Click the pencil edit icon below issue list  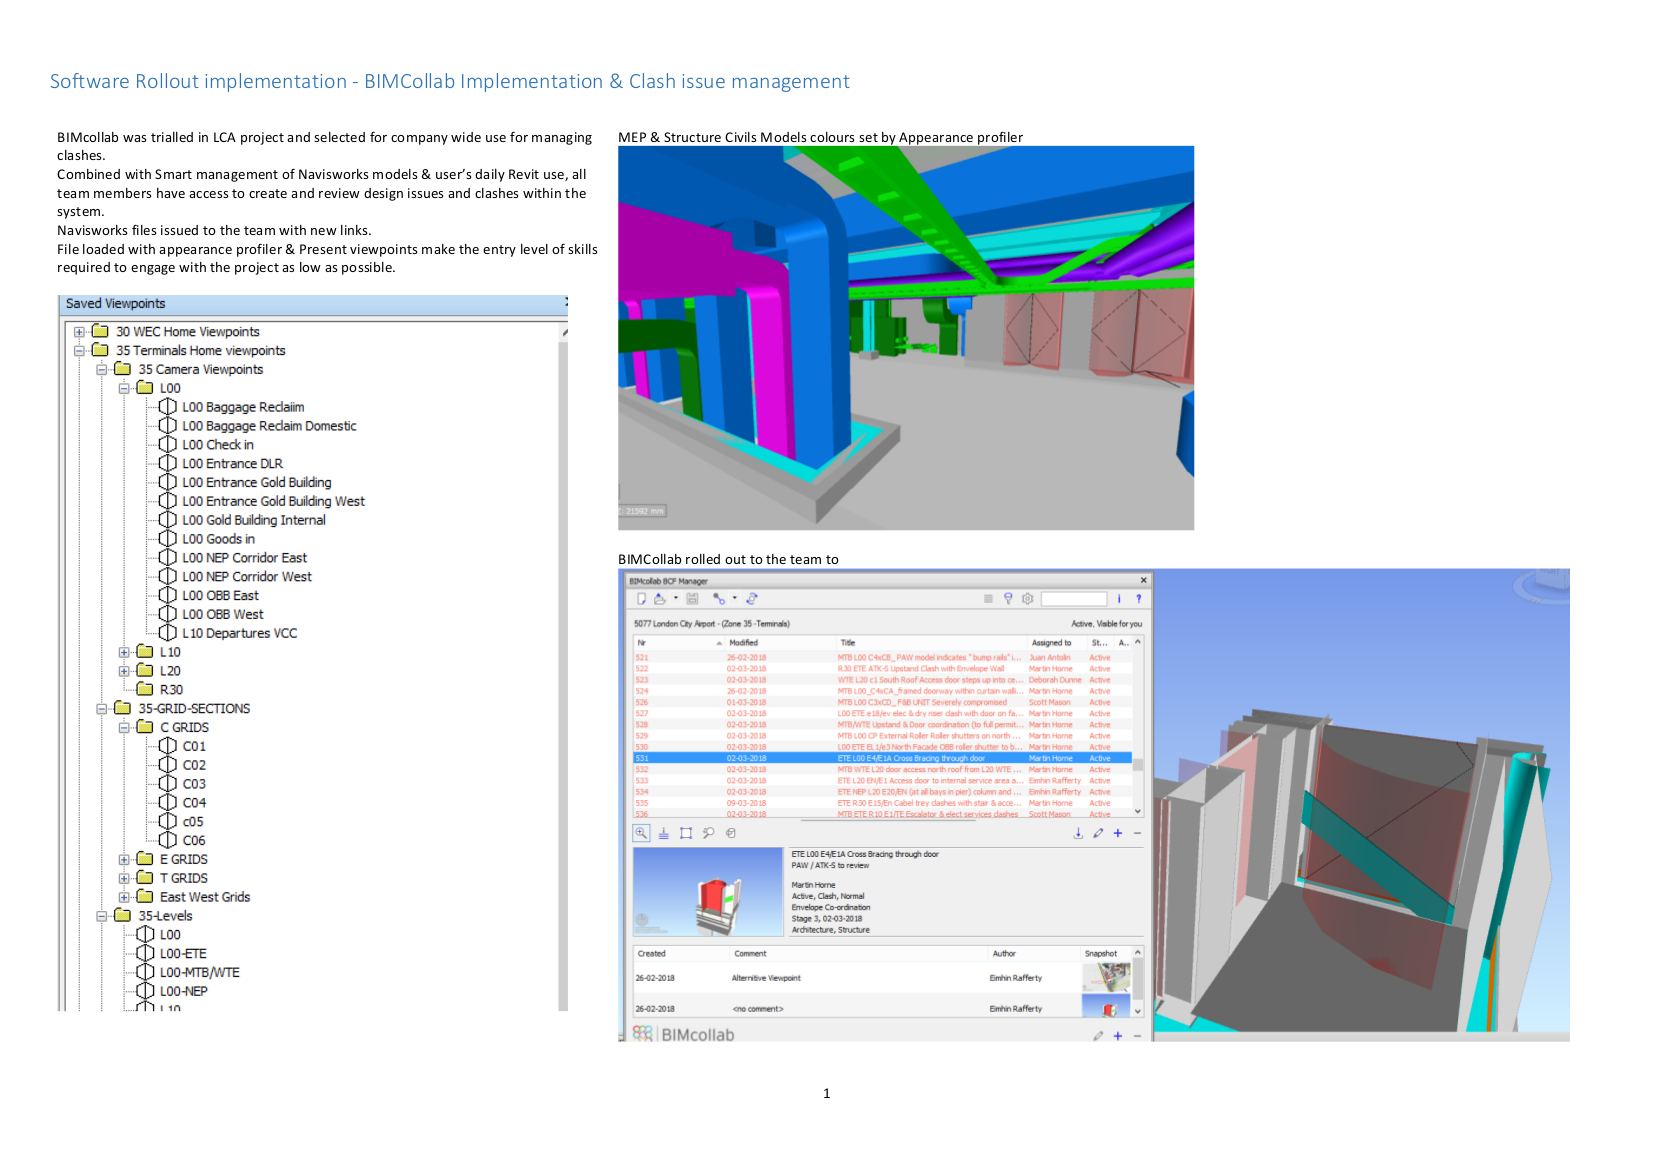[x=1098, y=833]
